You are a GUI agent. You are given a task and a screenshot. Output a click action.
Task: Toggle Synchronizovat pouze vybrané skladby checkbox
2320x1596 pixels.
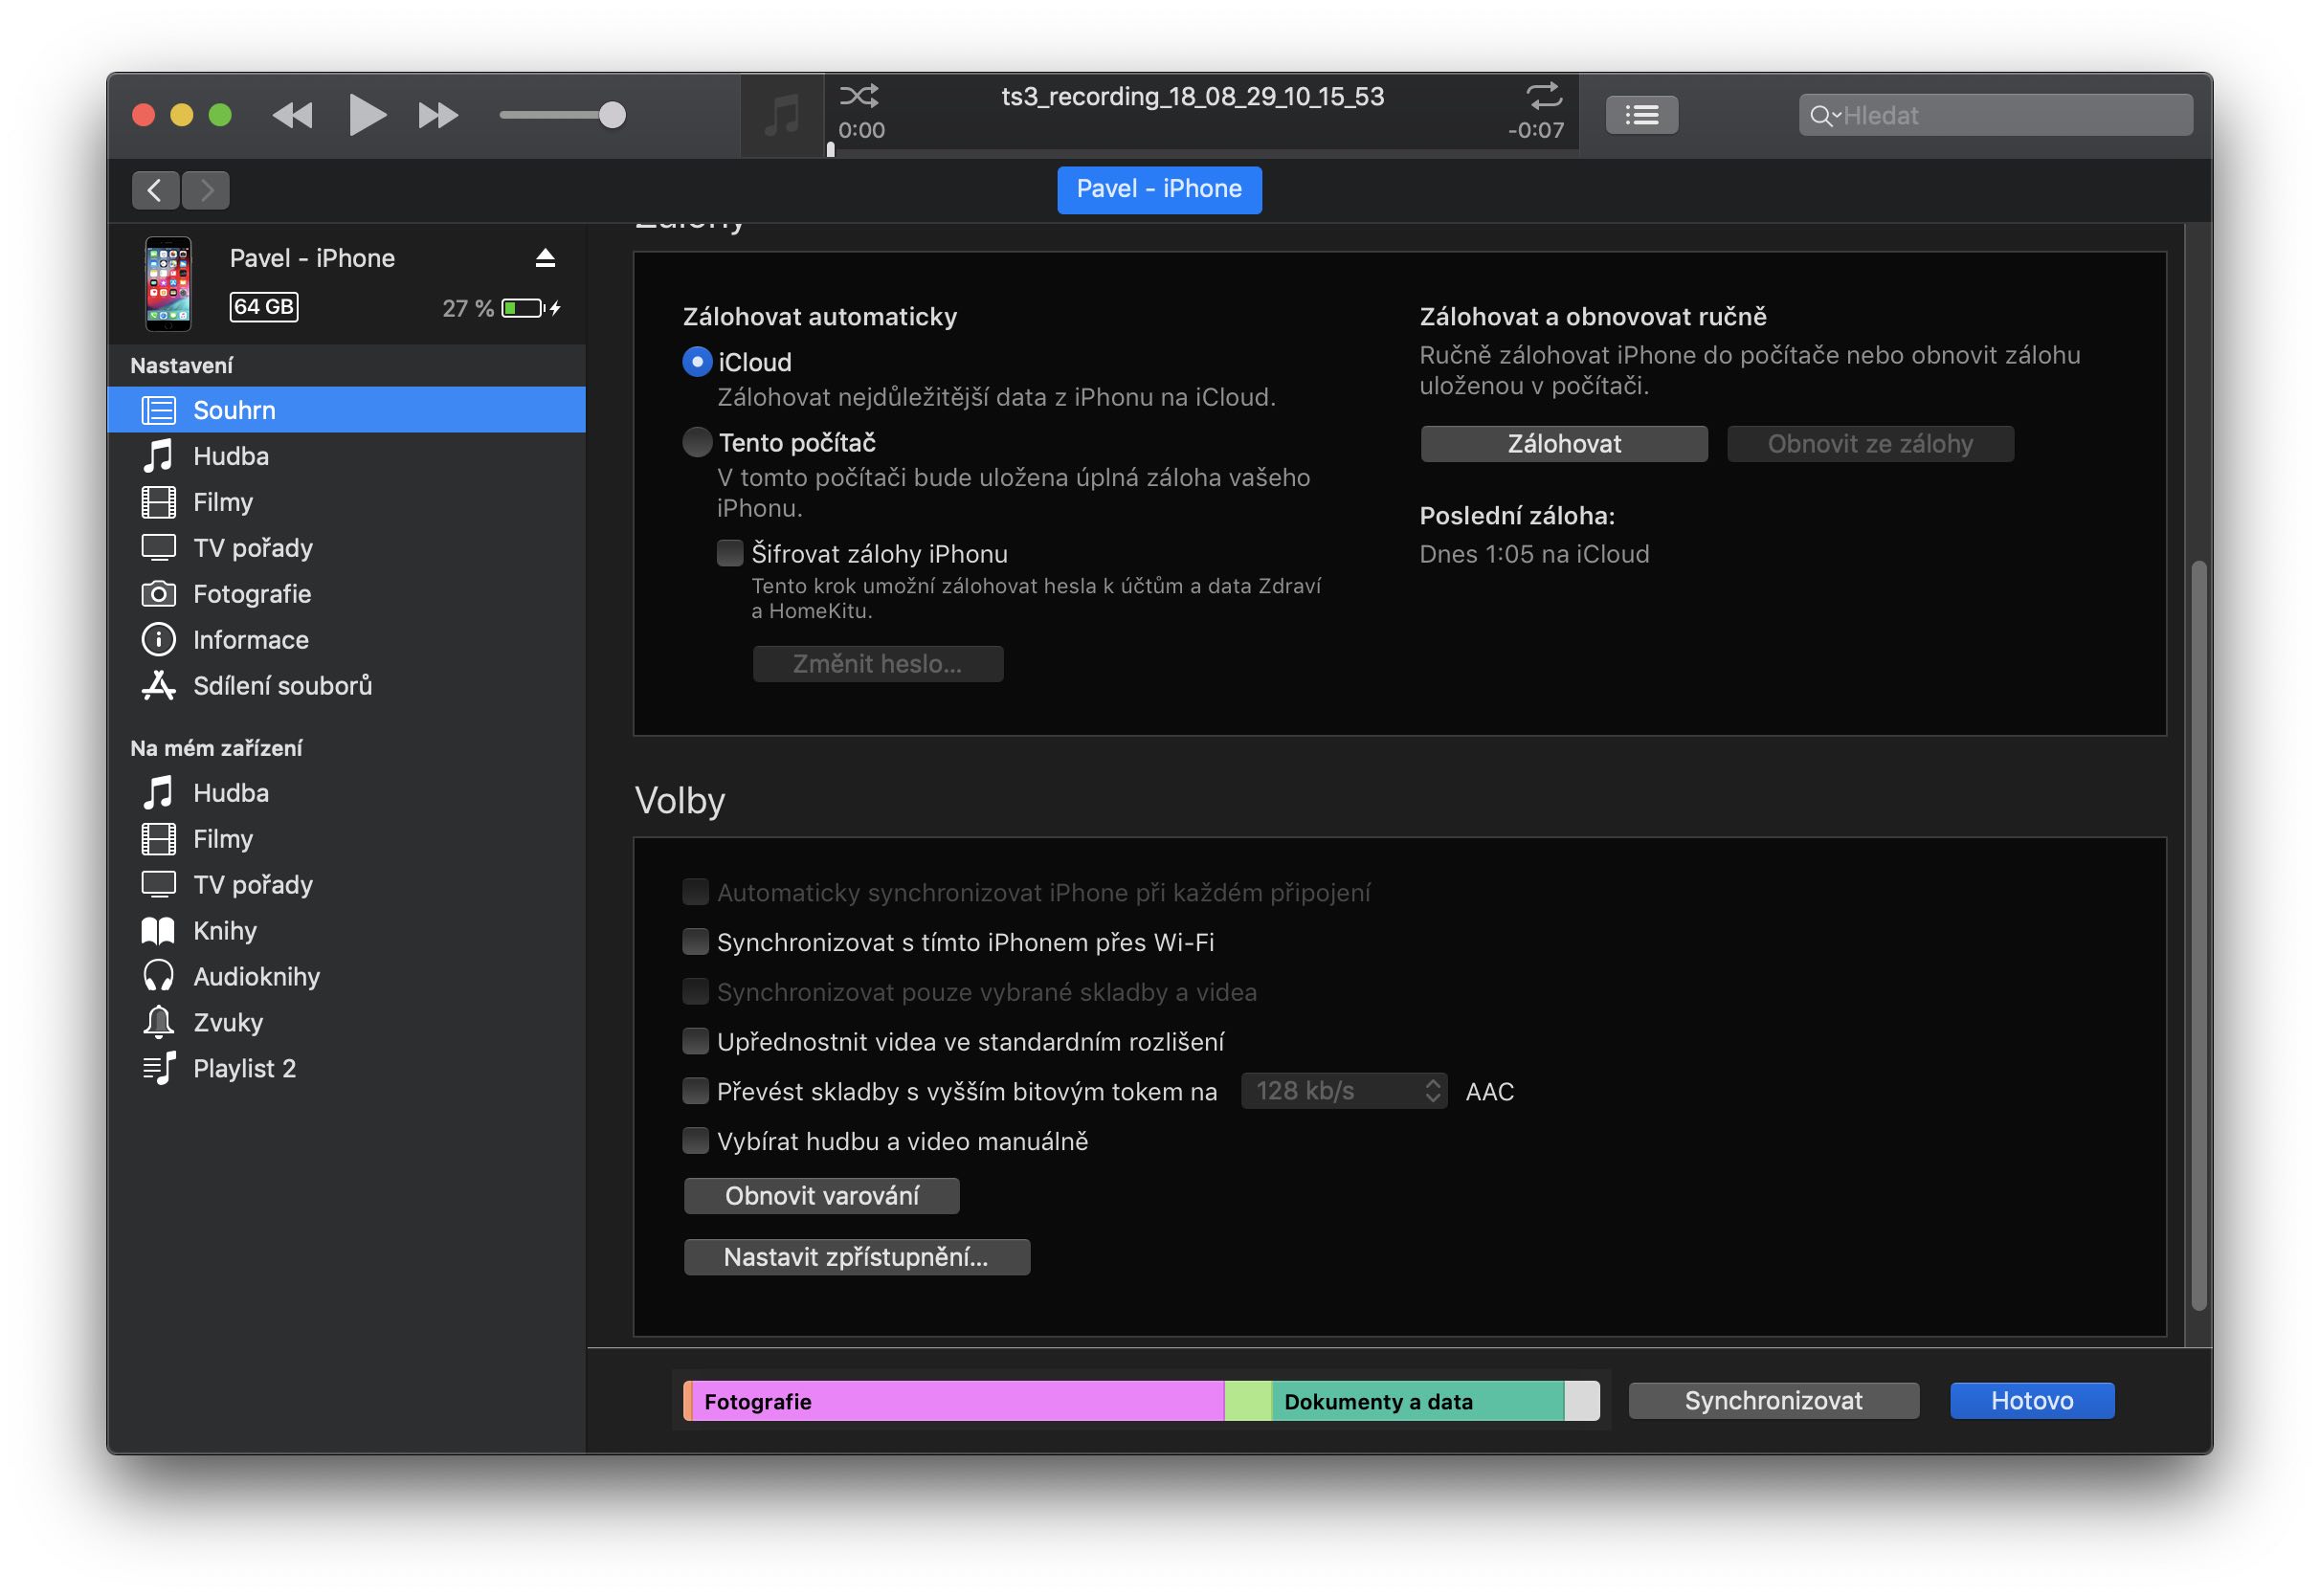click(x=695, y=992)
